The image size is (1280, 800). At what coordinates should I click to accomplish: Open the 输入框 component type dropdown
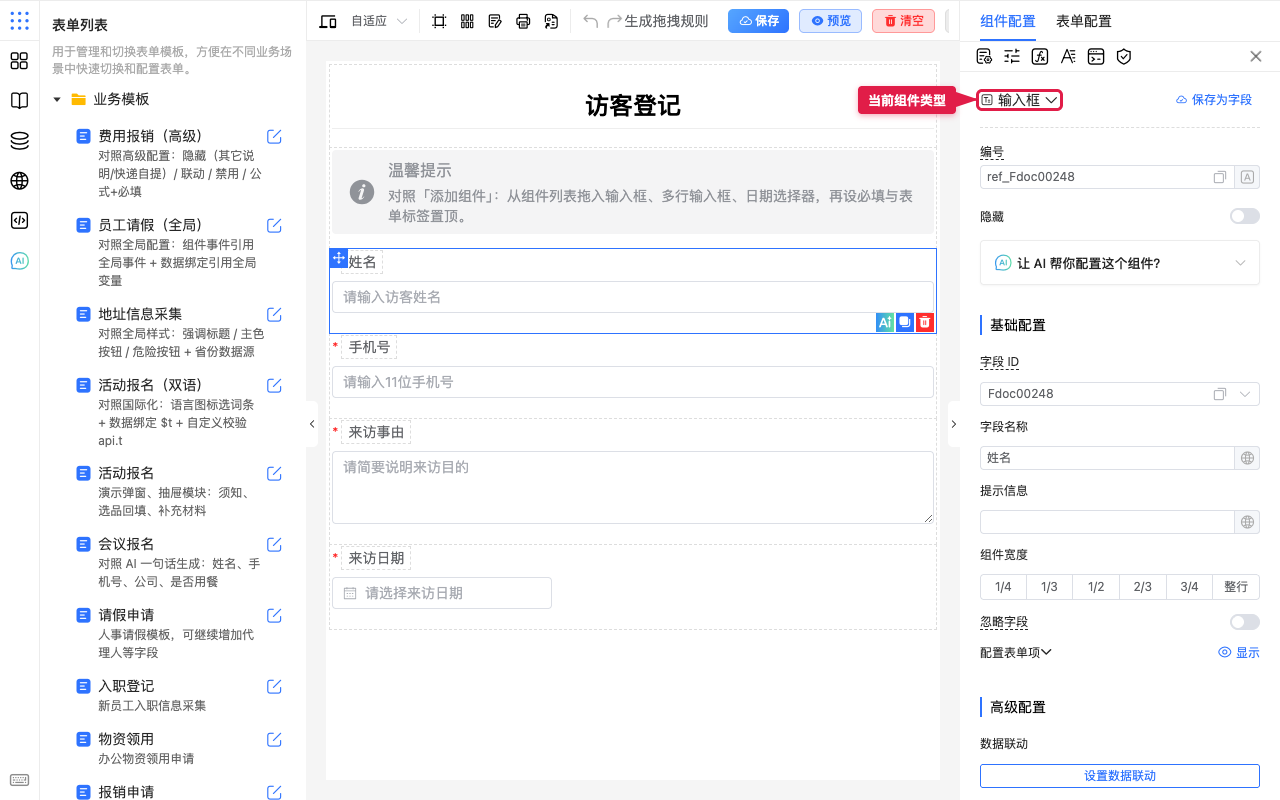point(1019,100)
